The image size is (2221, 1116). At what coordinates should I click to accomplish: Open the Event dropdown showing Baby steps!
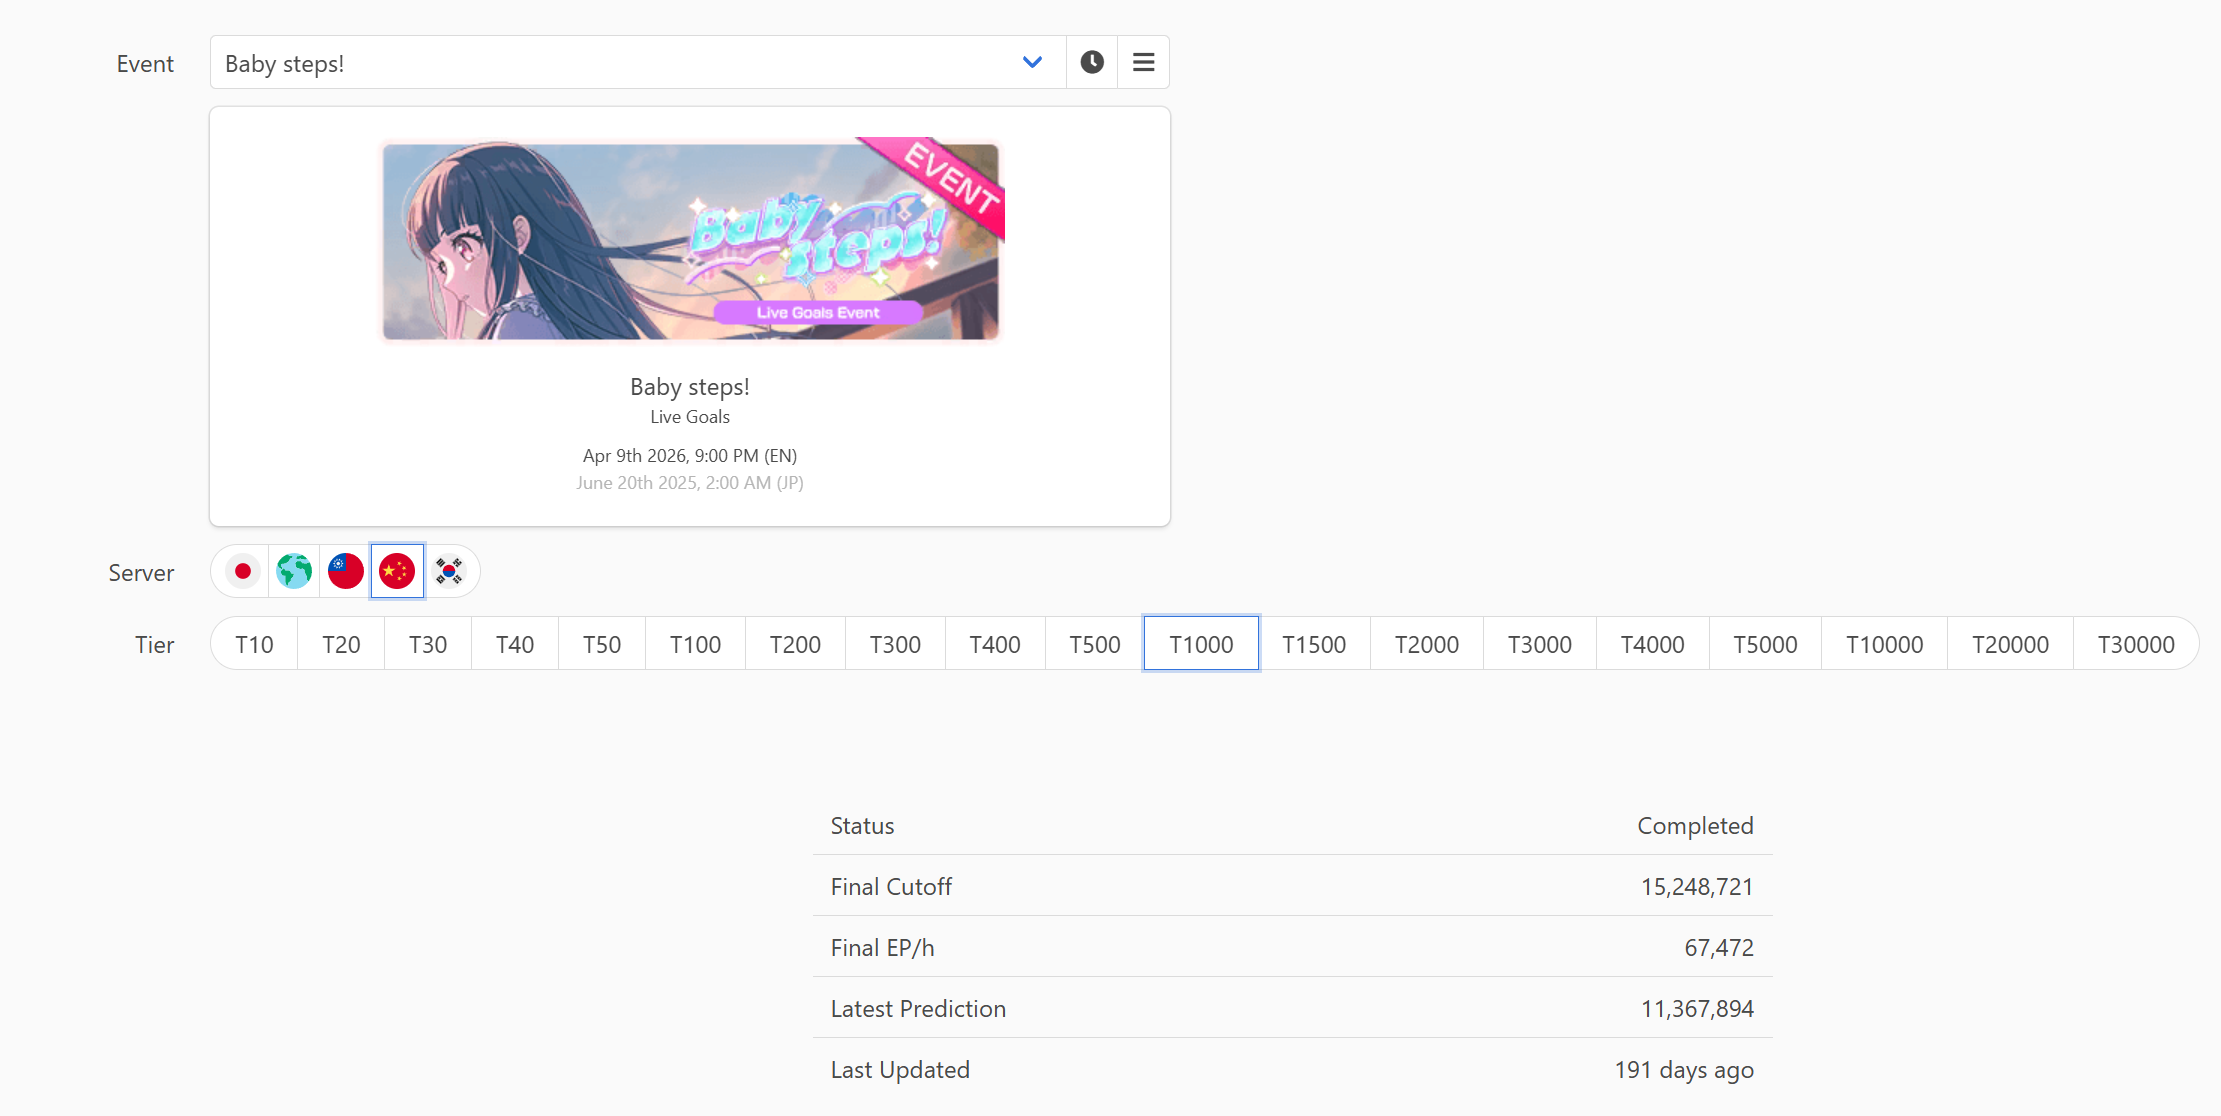click(x=638, y=62)
